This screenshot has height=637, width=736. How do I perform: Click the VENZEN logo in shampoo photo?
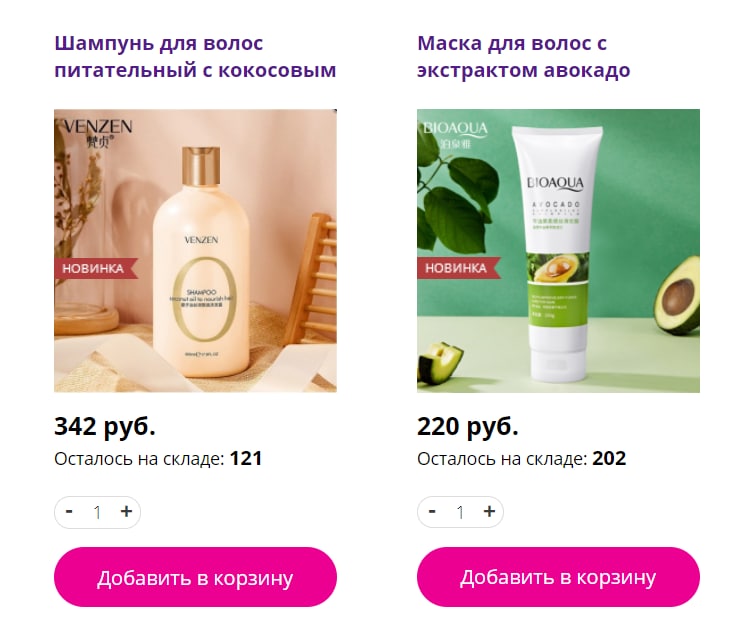point(98,133)
